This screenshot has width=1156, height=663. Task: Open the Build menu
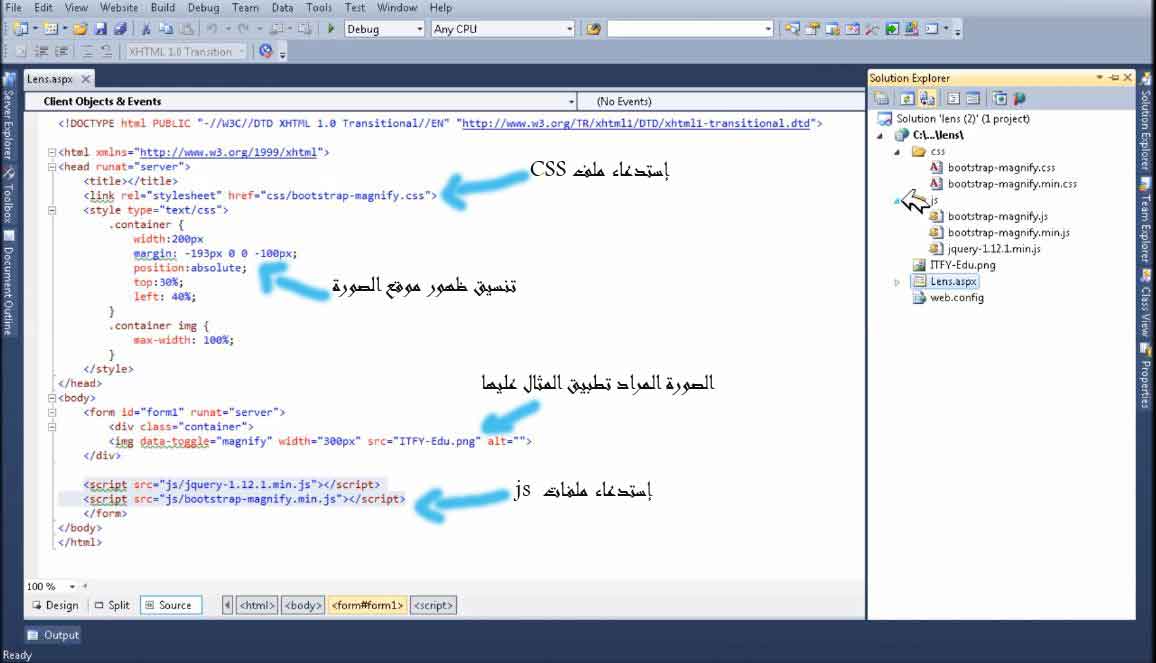(162, 7)
